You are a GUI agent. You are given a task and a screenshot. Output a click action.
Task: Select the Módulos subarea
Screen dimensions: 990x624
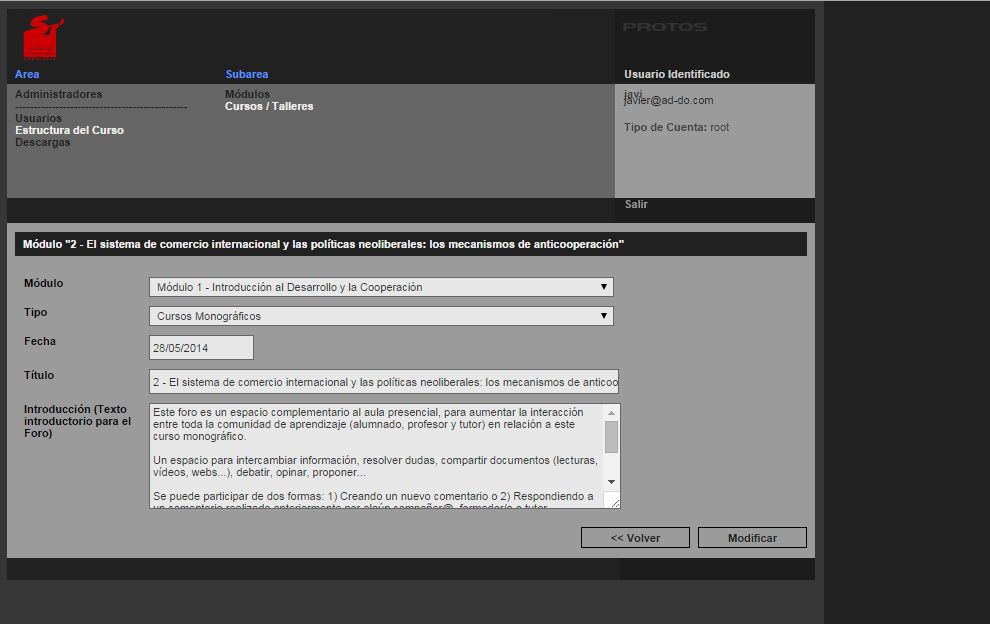[247, 94]
